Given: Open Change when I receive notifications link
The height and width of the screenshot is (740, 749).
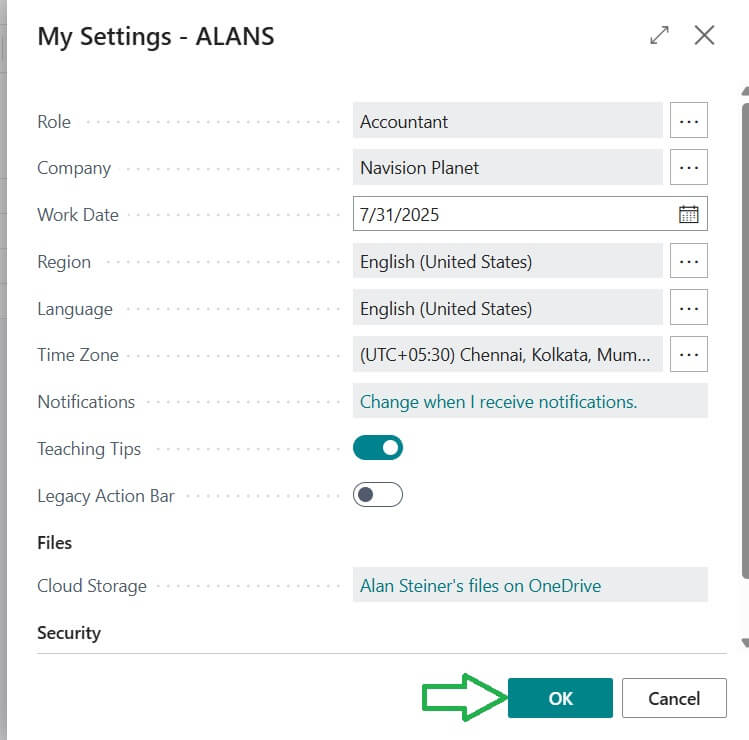Looking at the screenshot, I should tap(498, 401).
